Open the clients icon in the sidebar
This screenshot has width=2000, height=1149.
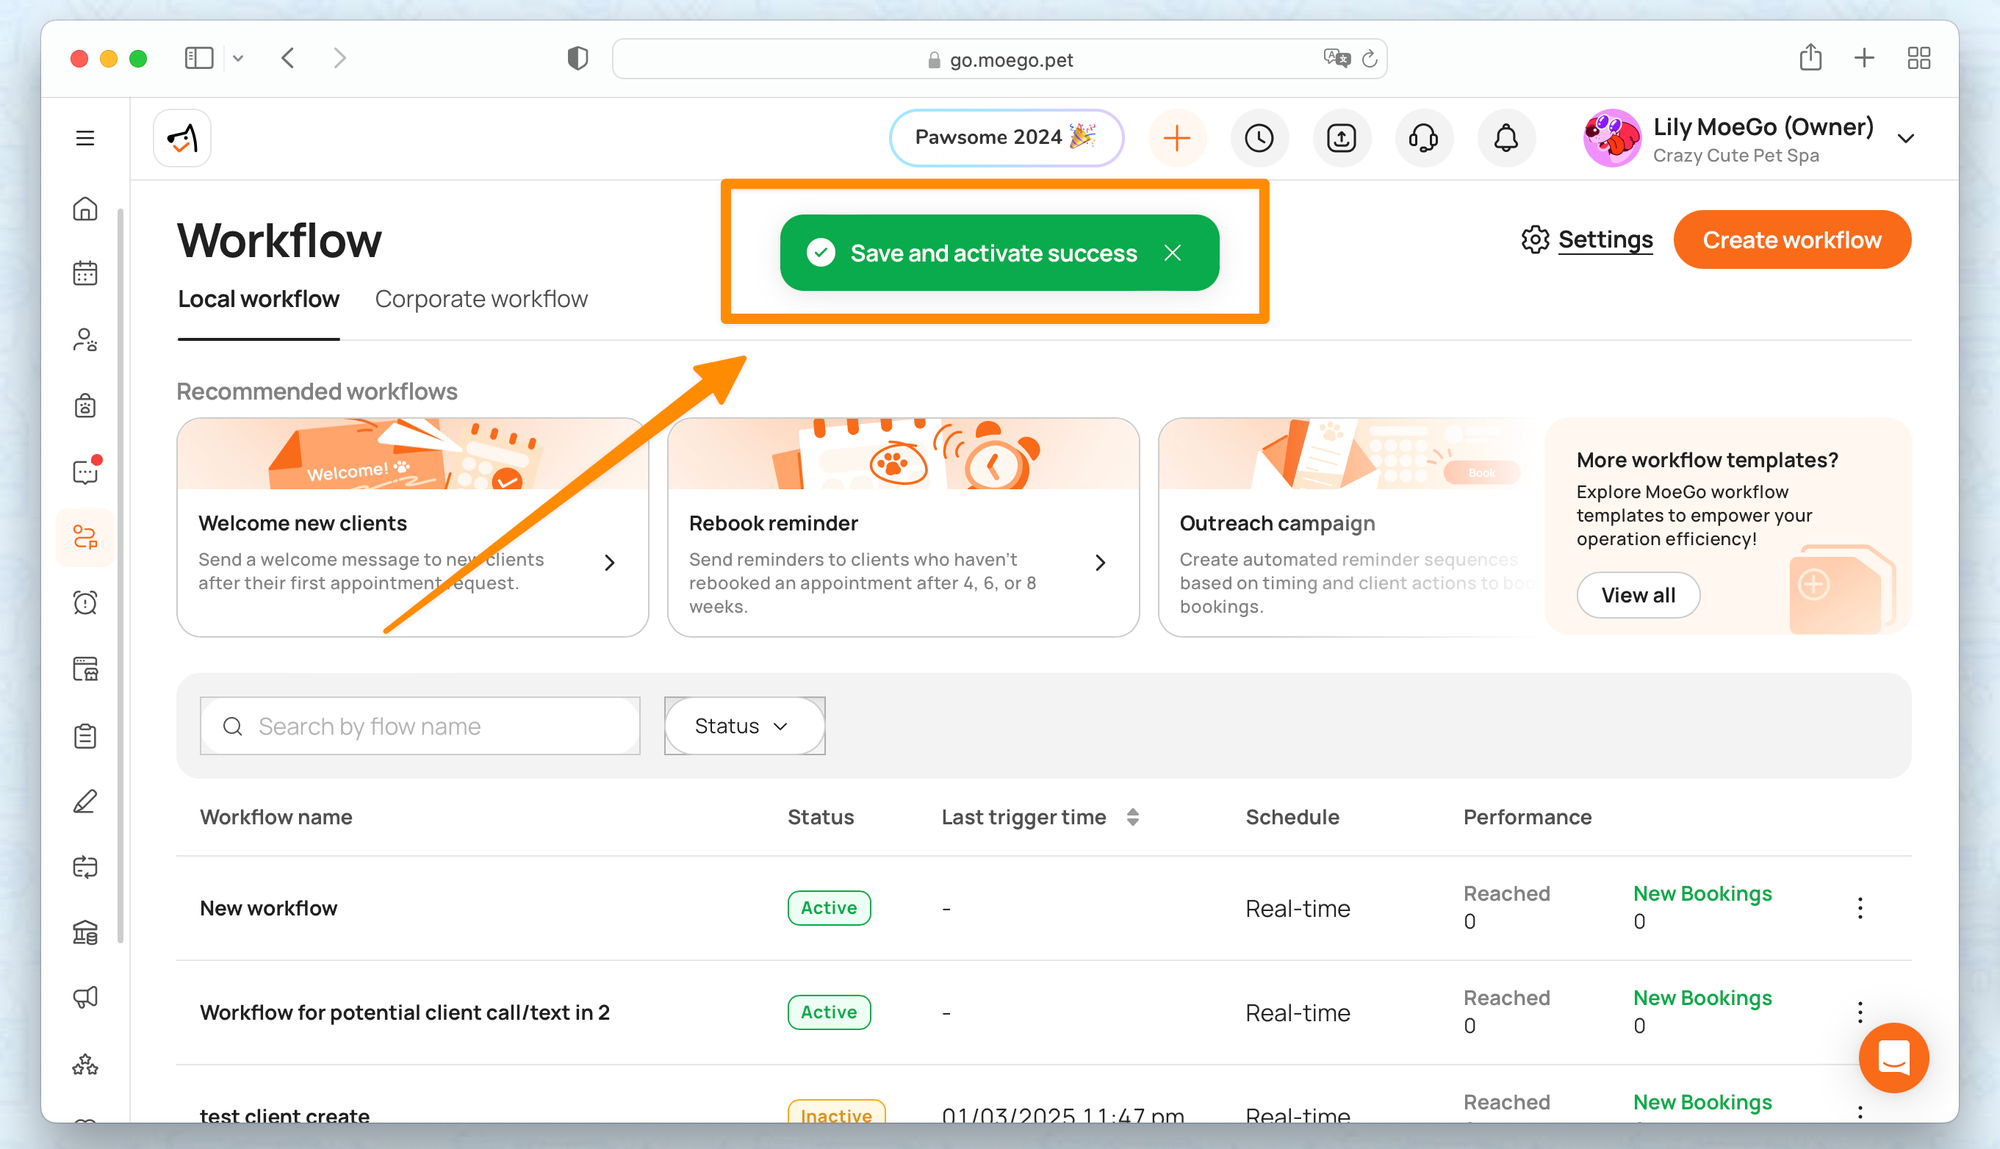point(85,340)
